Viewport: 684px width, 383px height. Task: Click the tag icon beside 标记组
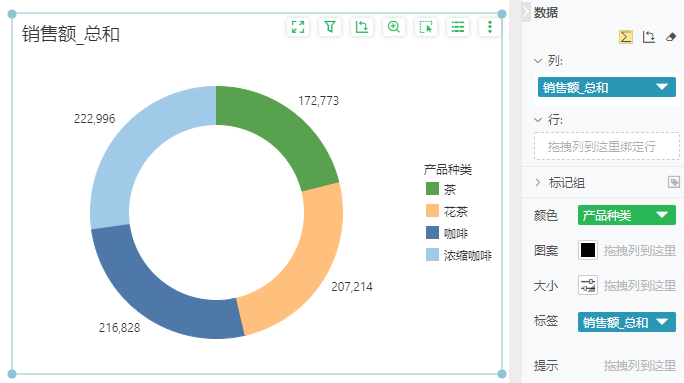tap(674, 182)
